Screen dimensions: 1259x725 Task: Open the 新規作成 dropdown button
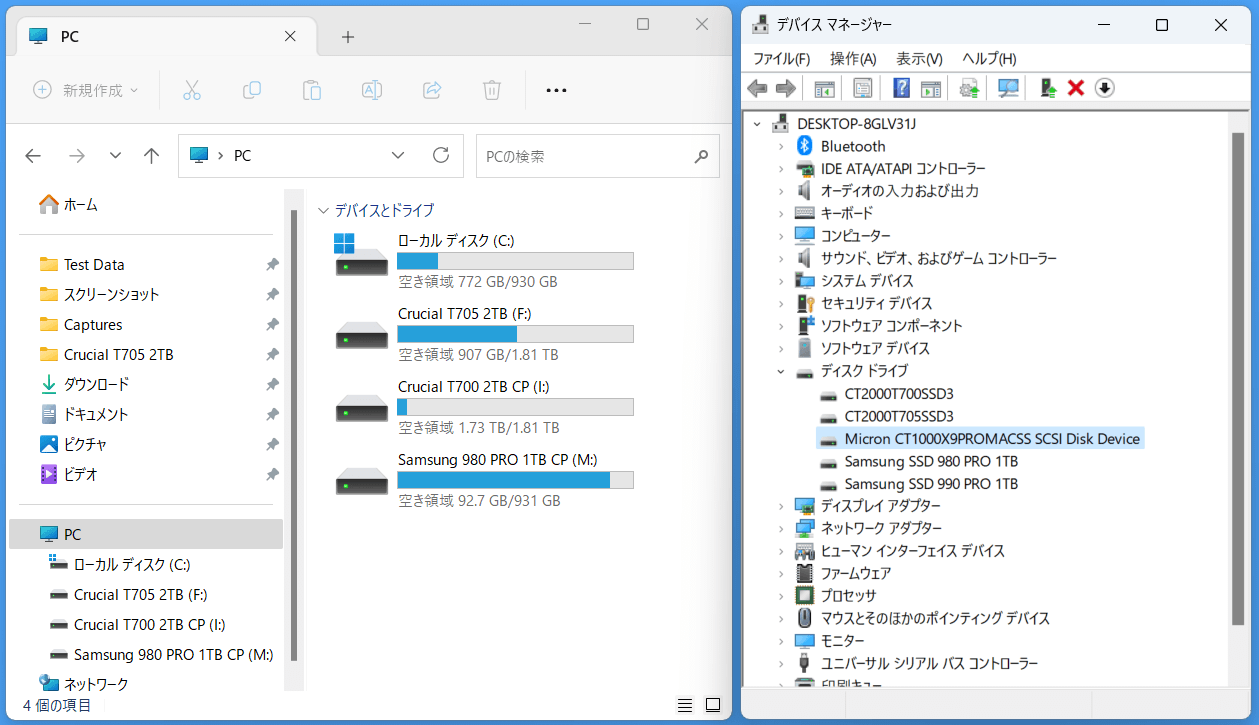(86, 90)
